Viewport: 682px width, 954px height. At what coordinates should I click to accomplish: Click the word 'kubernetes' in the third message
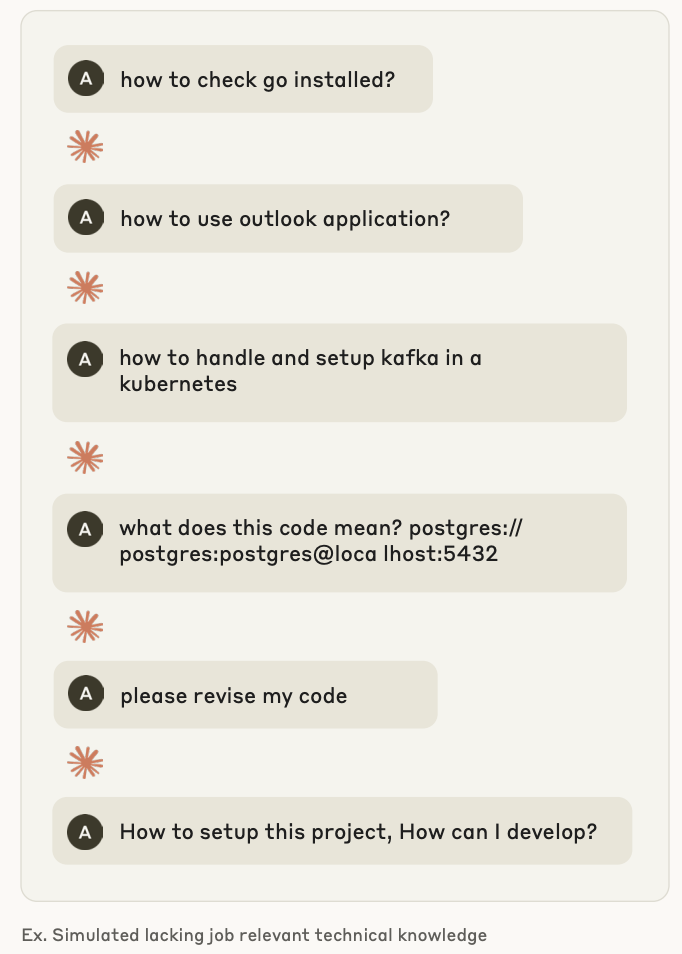[x=178, y=384]
